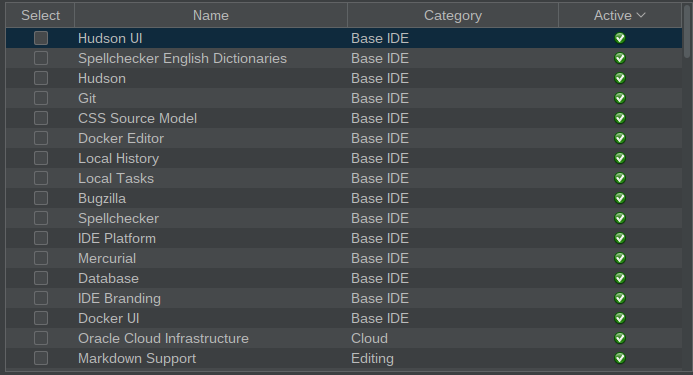Click active icon for Spellchecker English Dictionaries
The width and height of the screenshot is (693, 375).
(x=620, y=58)
